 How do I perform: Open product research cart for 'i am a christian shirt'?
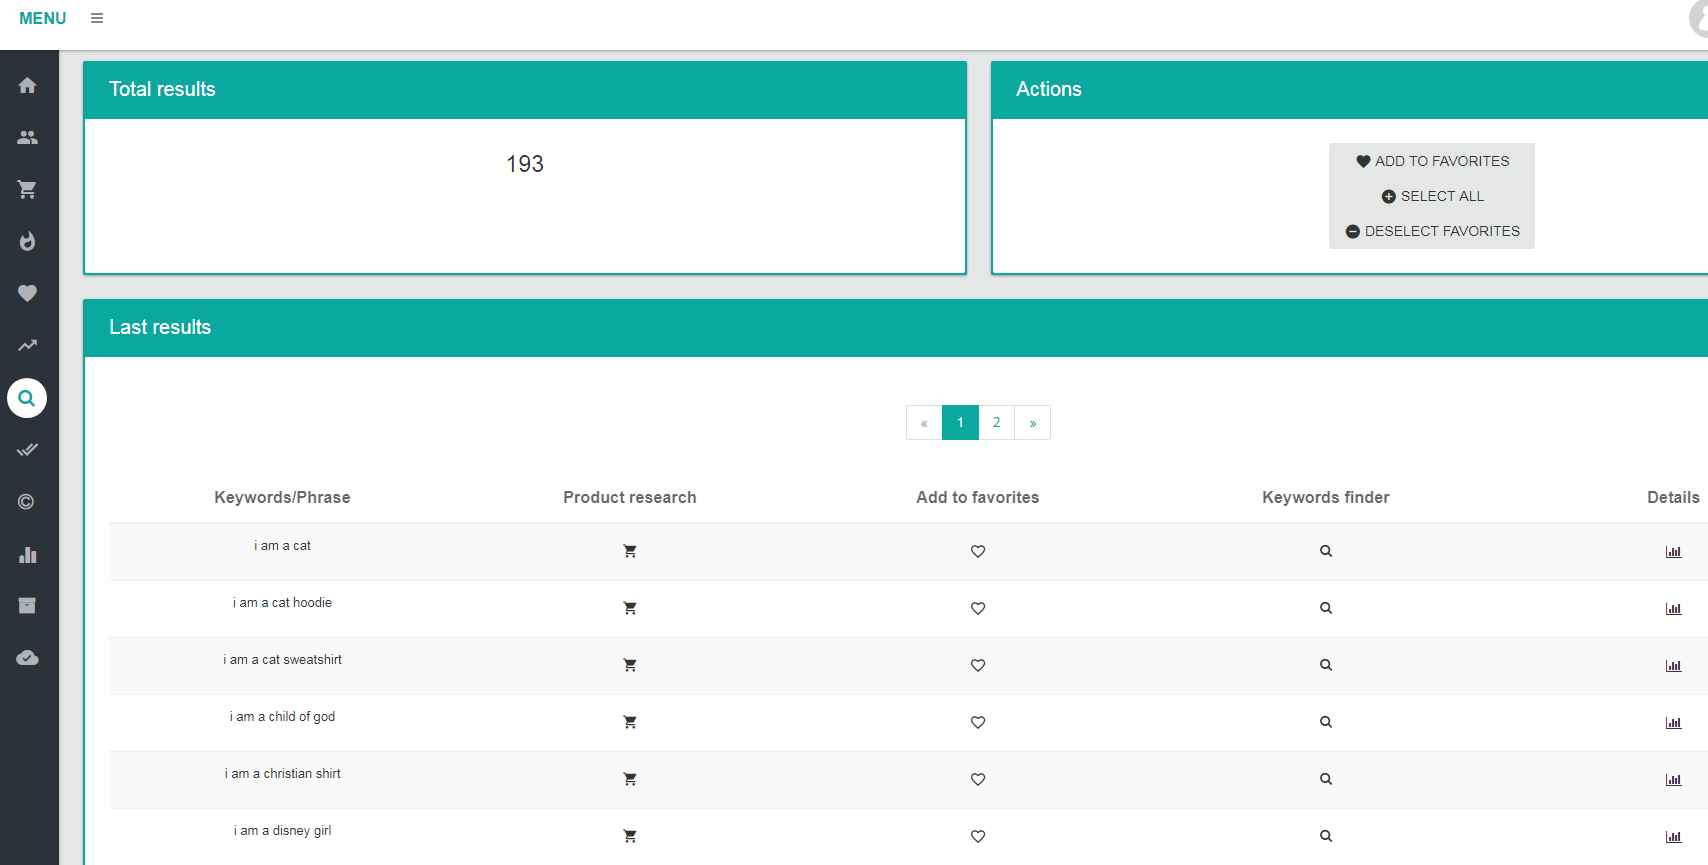[630, 779]
